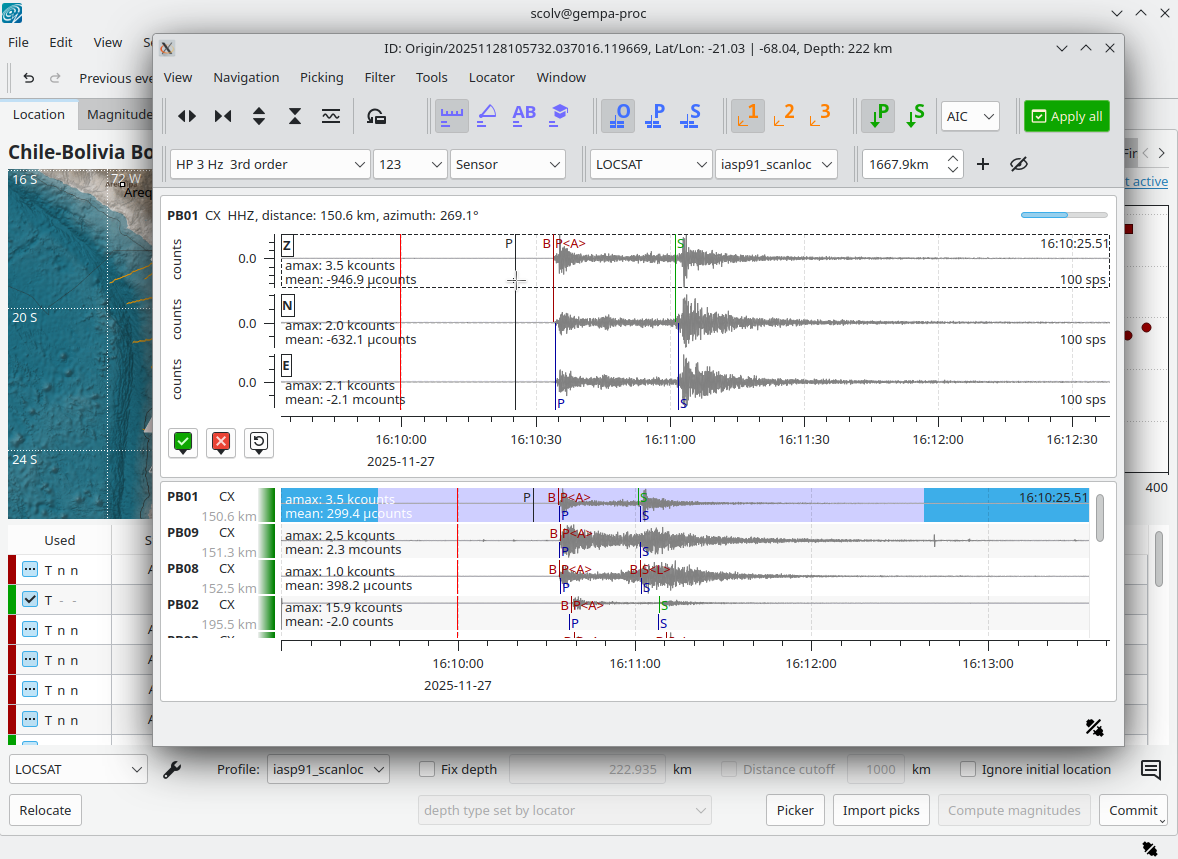Select the green S phase picking tool
The width and height of the screenshot is (1178, 859).
[914, 116]
